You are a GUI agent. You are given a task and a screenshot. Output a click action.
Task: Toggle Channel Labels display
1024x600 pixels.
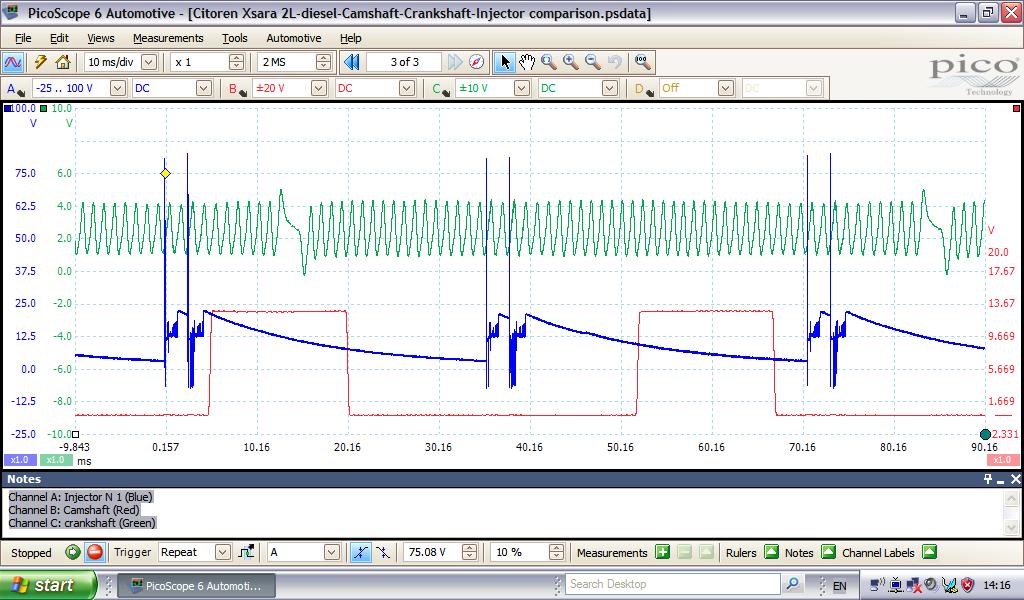pyautogui.click(x=929, y=552)
